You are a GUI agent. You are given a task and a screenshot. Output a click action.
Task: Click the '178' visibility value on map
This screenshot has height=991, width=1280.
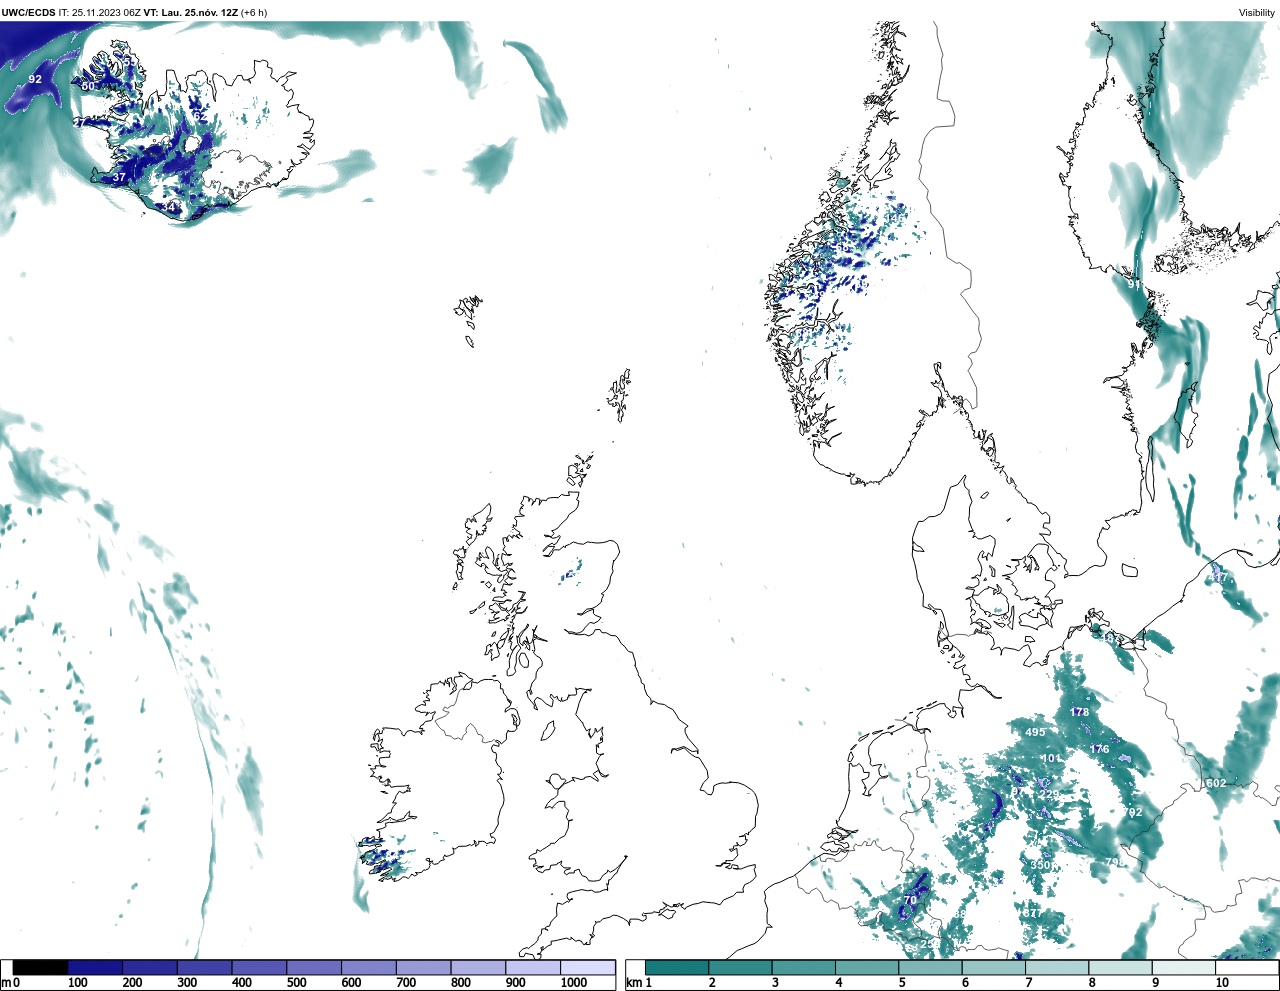pos(1079,712)
